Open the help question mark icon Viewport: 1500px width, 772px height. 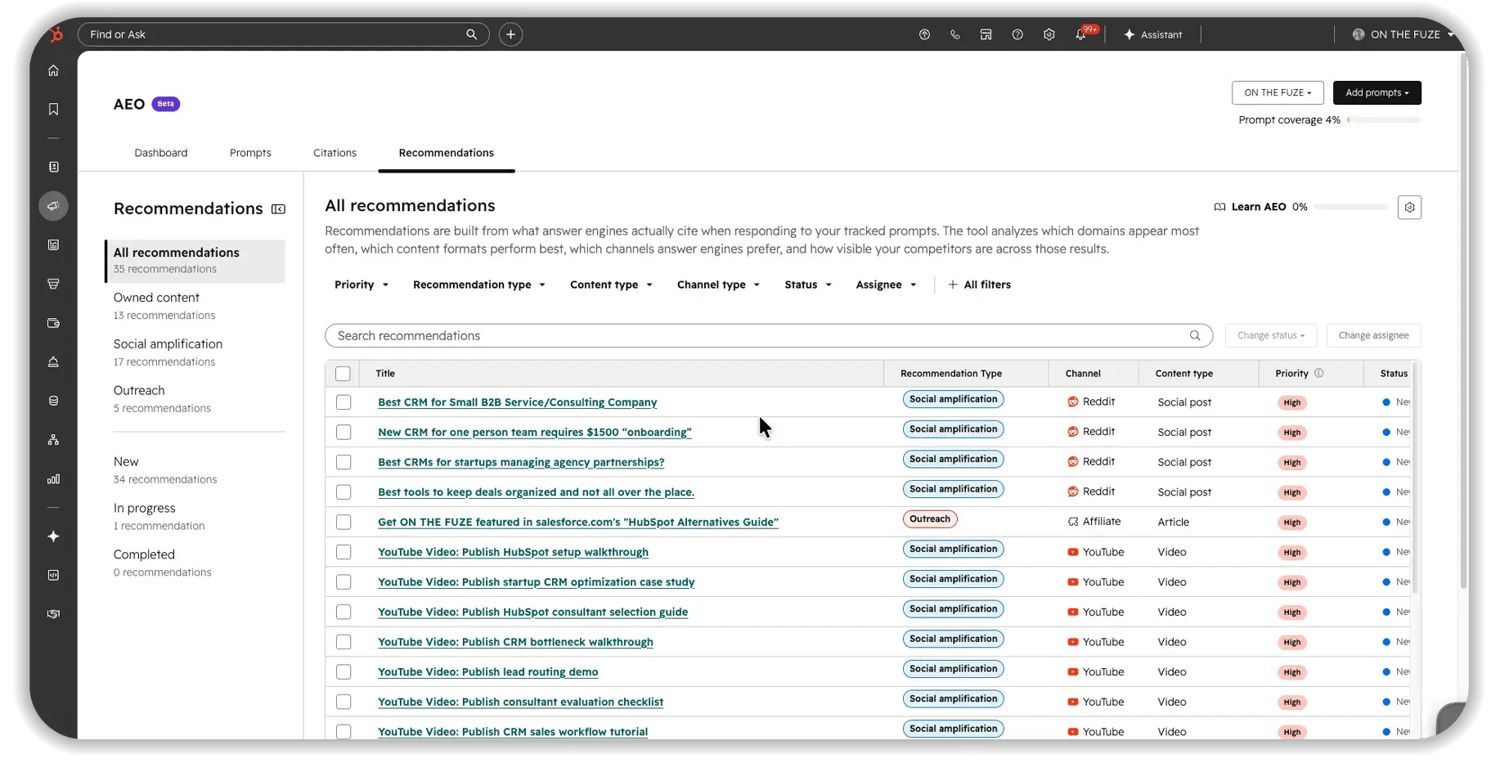click(x=1017, y=34)
